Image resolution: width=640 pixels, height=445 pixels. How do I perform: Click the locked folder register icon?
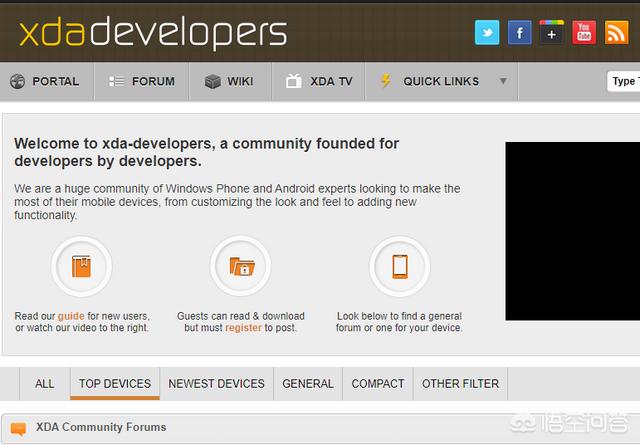coord(242,266)
